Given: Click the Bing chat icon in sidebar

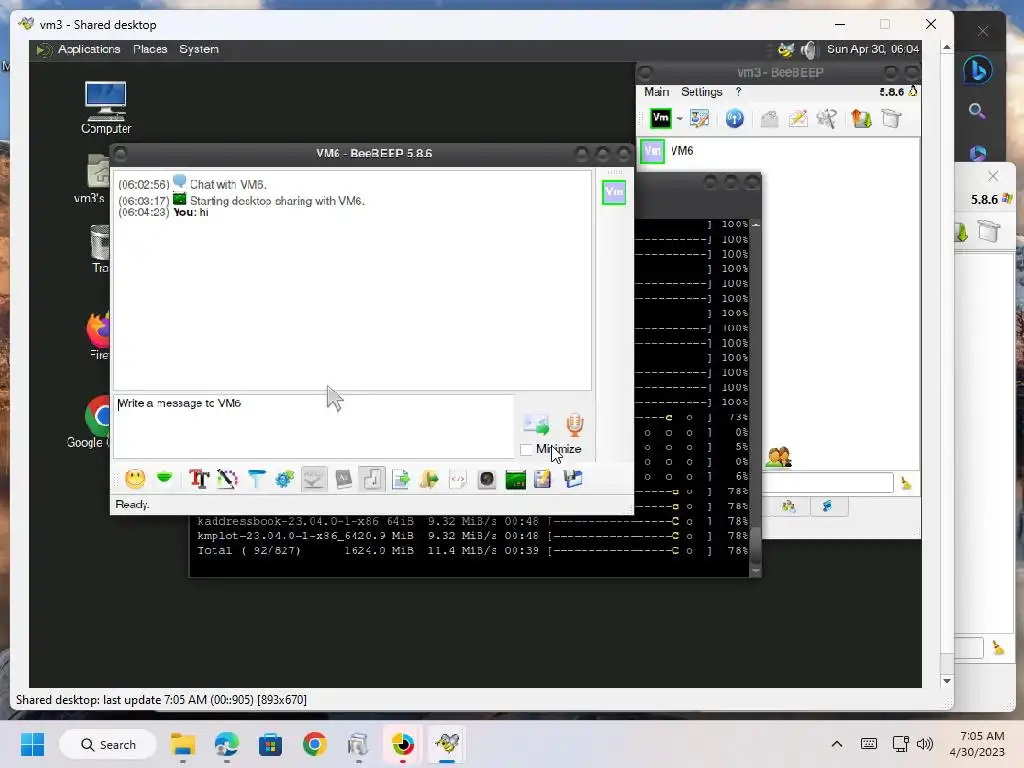Looking at the screenshot, I should click(x=978, y=70).
